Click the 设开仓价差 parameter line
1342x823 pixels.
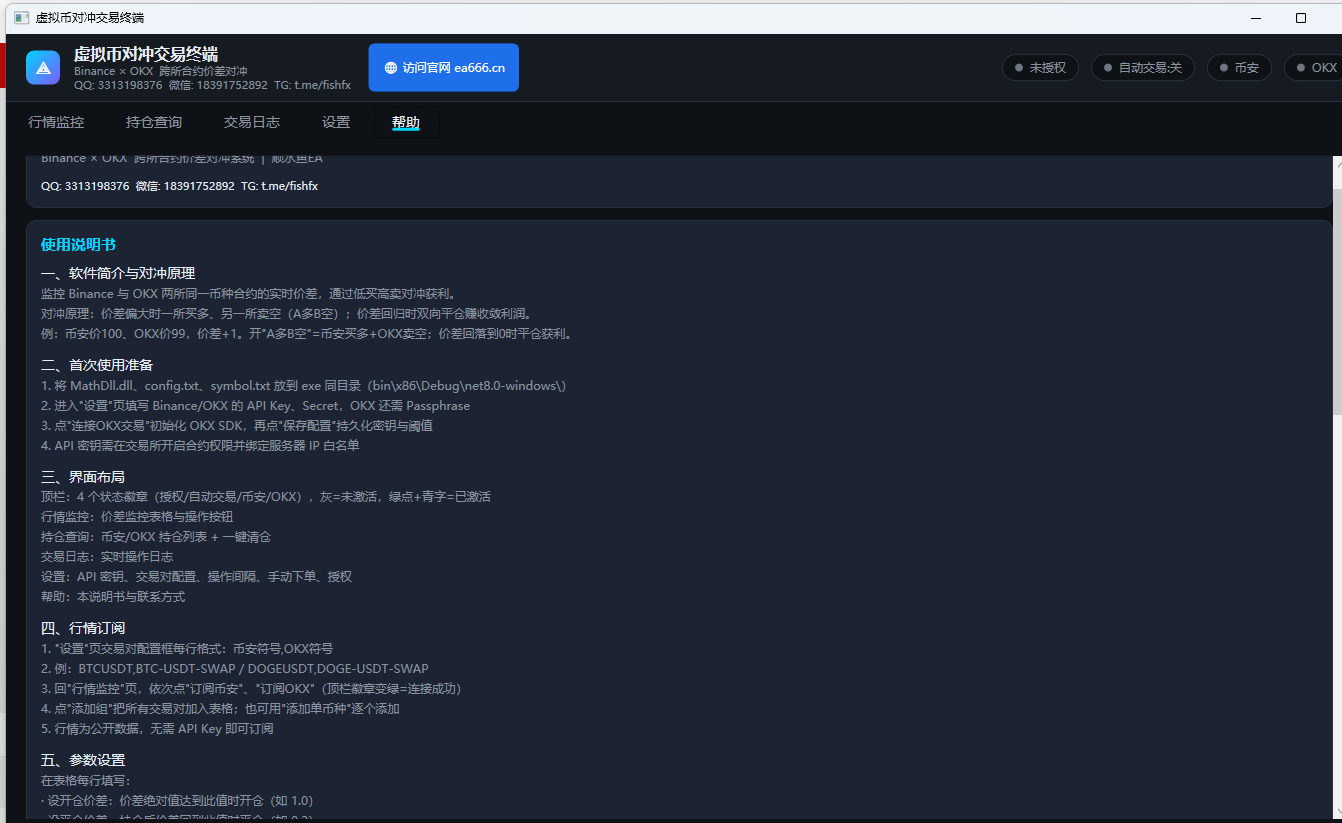point(177,800)
